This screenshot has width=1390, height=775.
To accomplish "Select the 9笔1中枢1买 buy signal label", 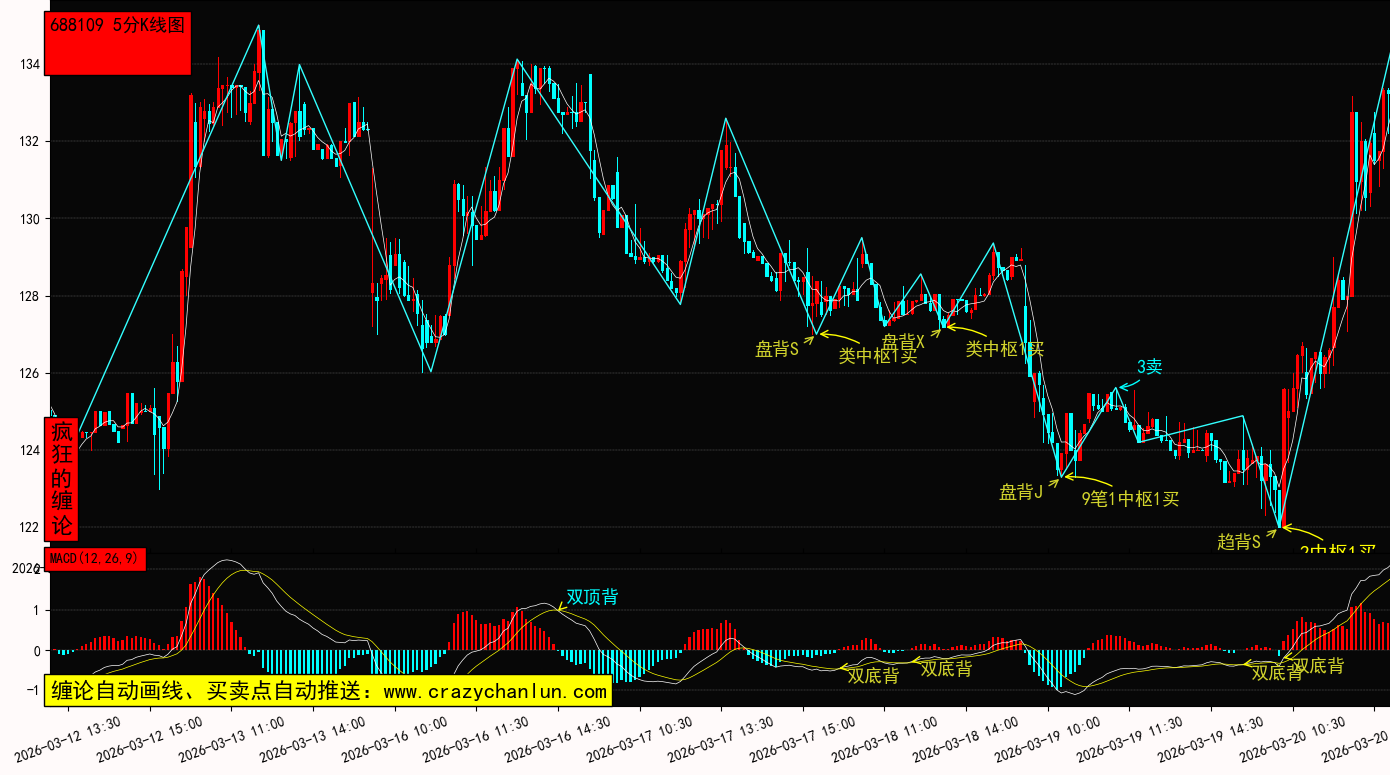I will 1130,499.
